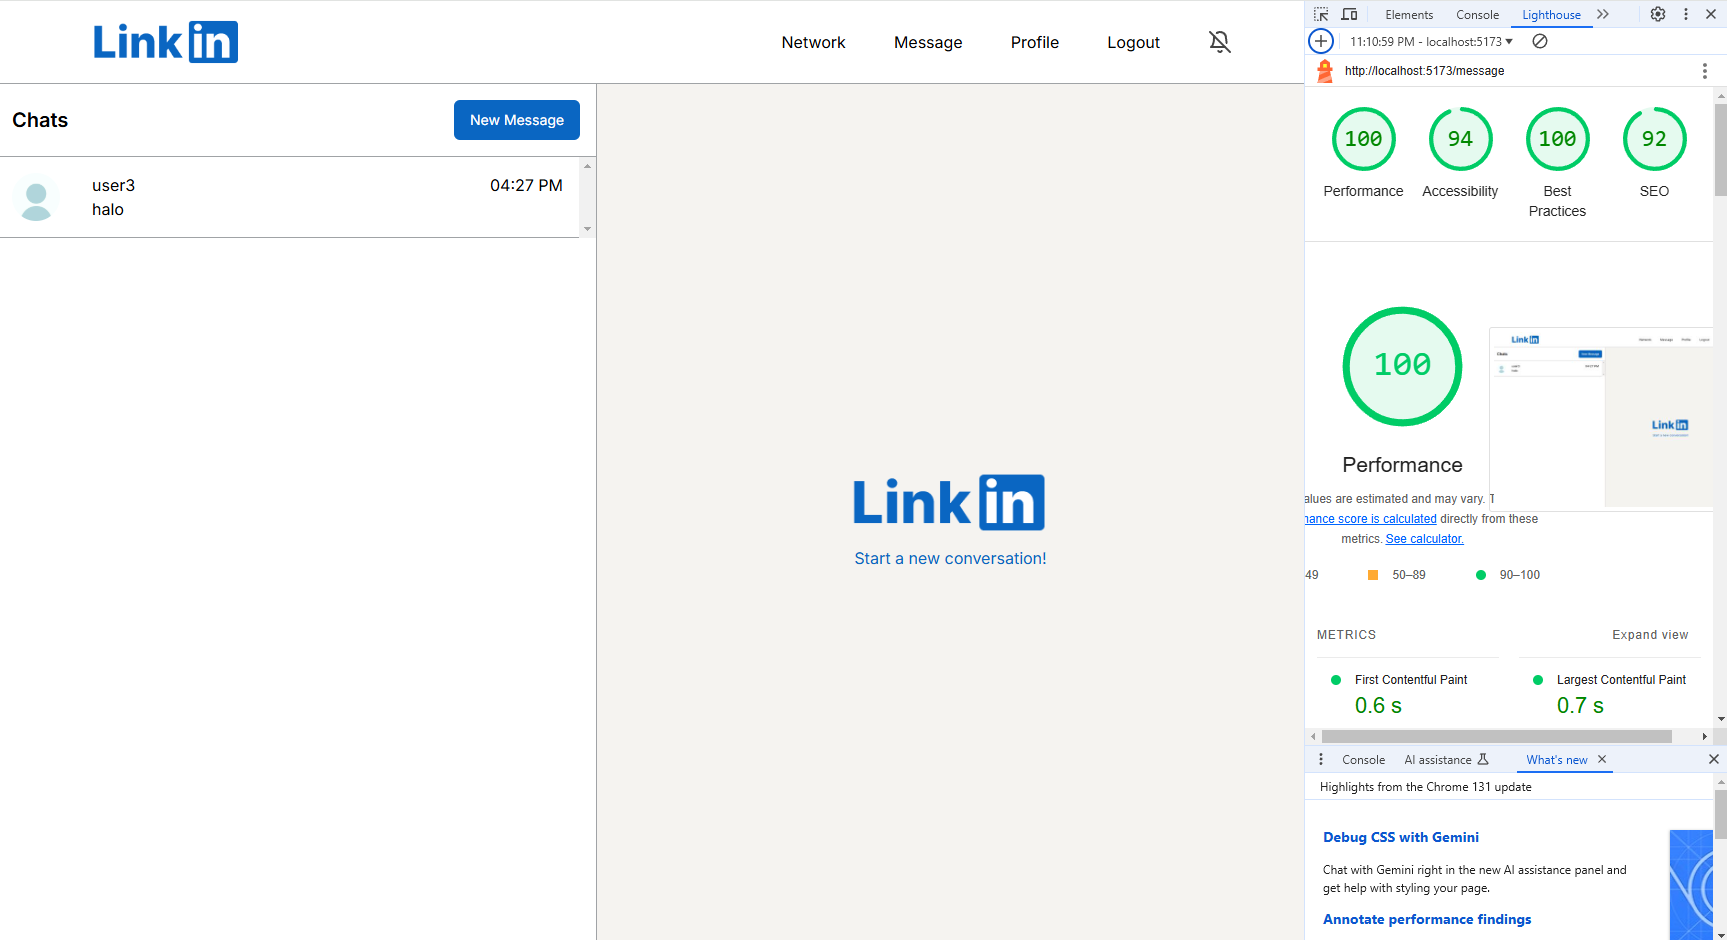Image resolution: width=1727 pixels, height=940 pixels.
Task: Click the large Performance 100 gauge
Action: [x=1402, y=366]
